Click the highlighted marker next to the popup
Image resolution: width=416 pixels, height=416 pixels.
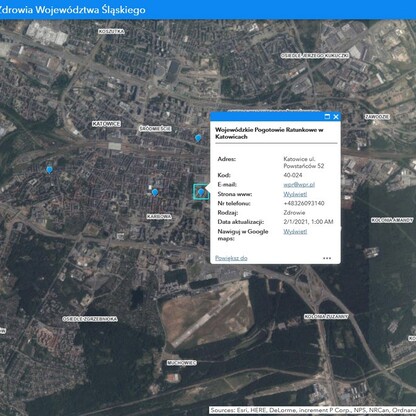pos(201,192)
